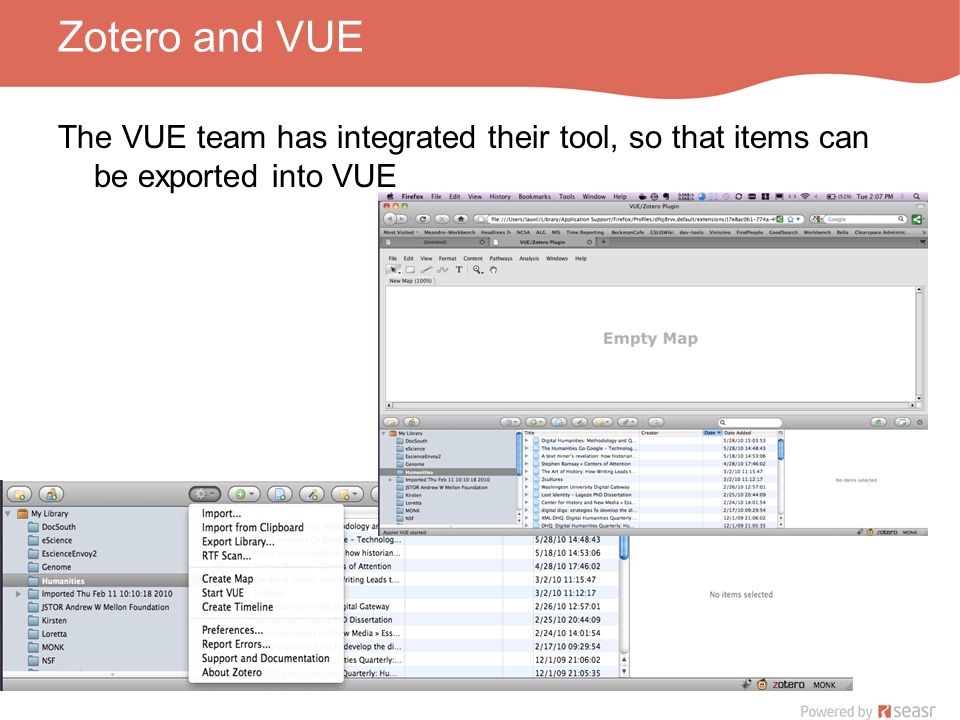Viewport: 960px width, 720px height.
Task: Select About Zotero menu entry
Action: [x=231, y=672]
